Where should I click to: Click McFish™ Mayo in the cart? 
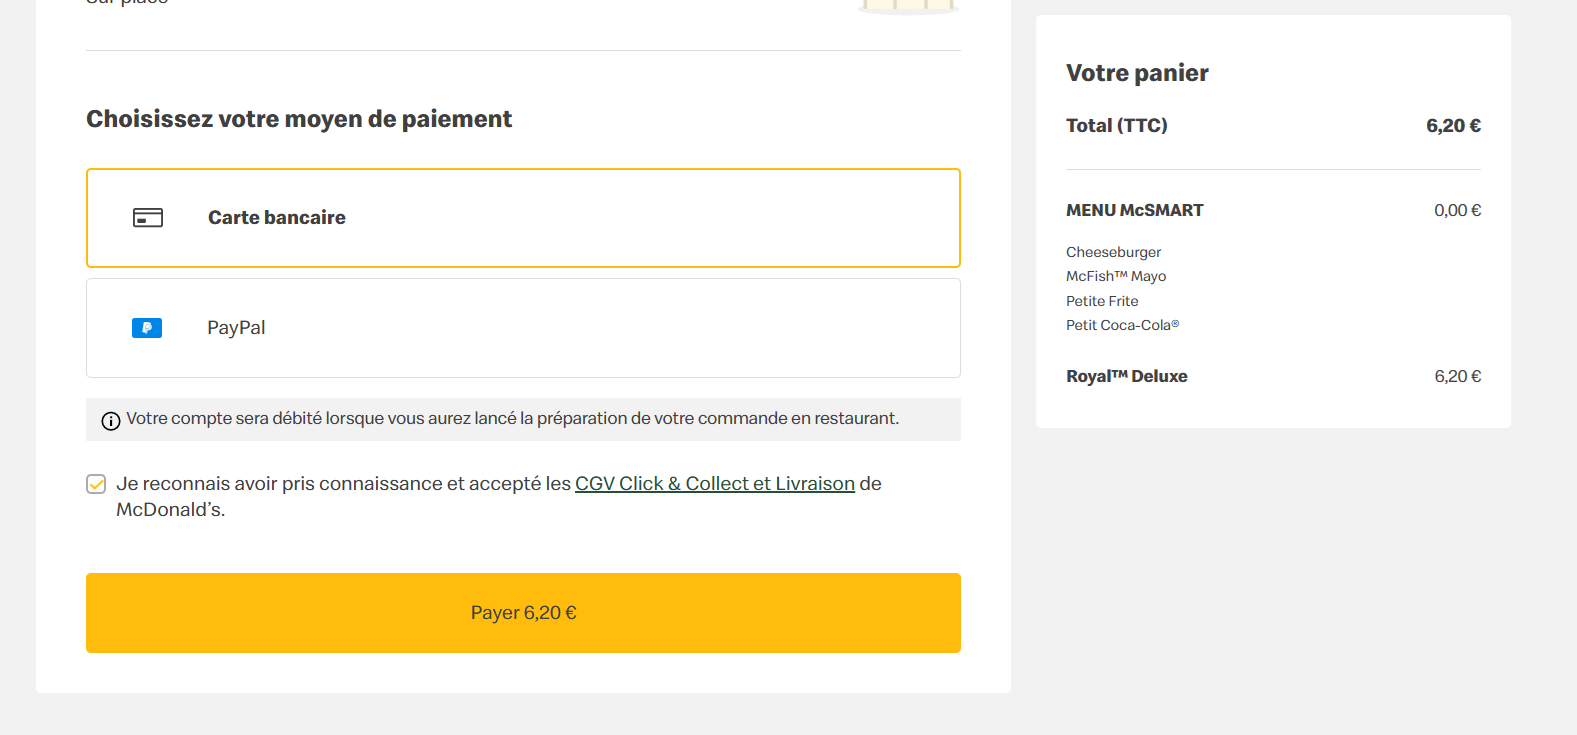[x=1116, y=276]
